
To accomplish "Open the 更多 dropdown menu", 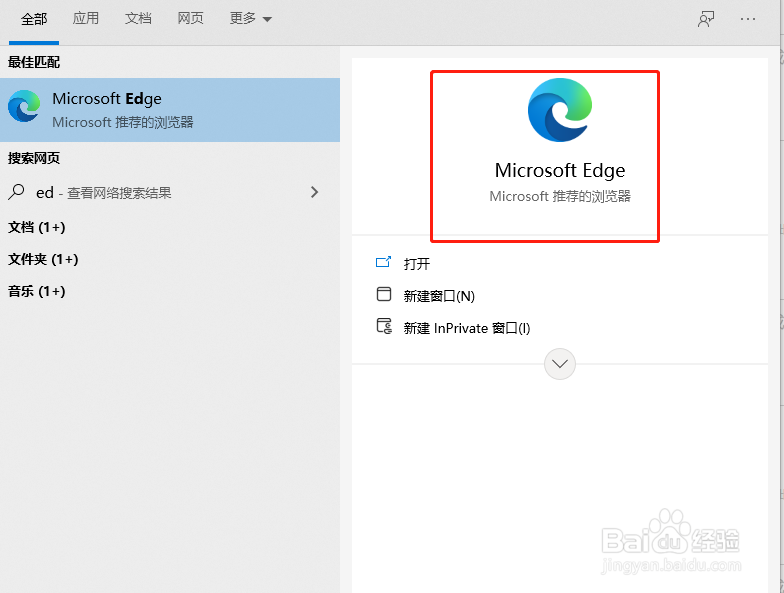I will 250,18.
